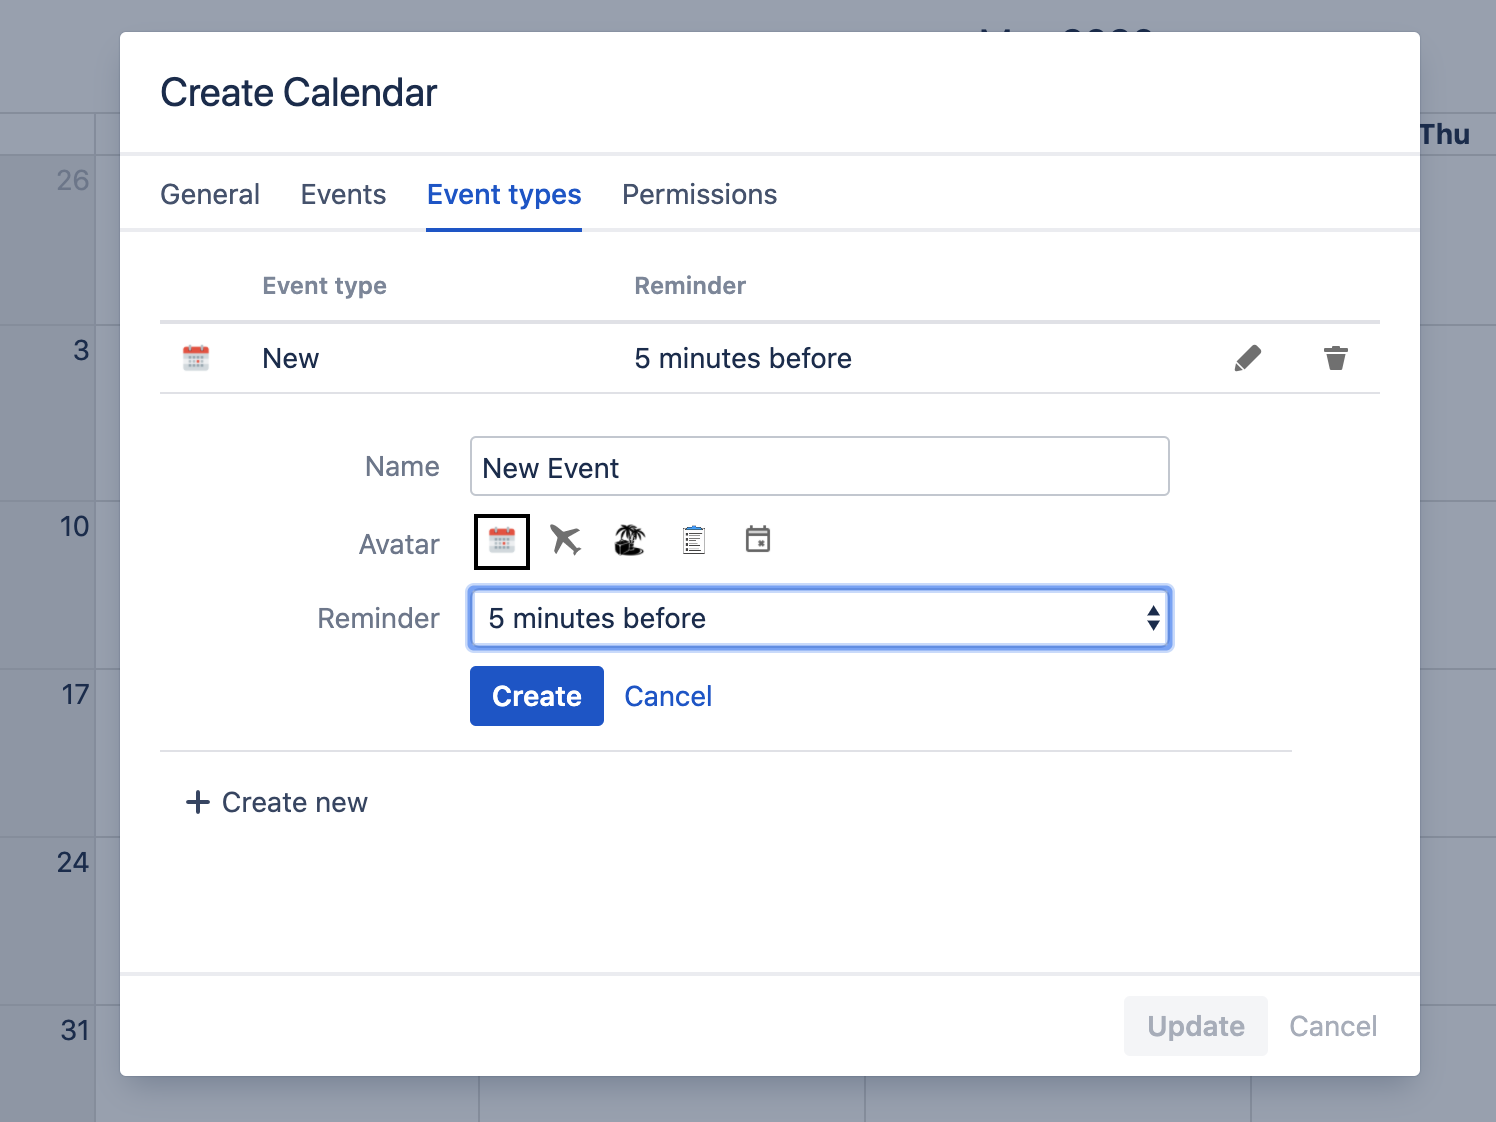This screenshot has width=1496, height=1122.
Task: Click Cancel link next to Create
Action: click(668, 696)
